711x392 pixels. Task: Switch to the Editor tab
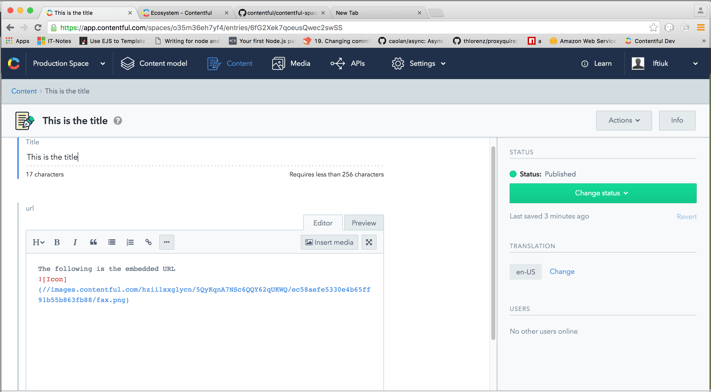tap(323, 223)
